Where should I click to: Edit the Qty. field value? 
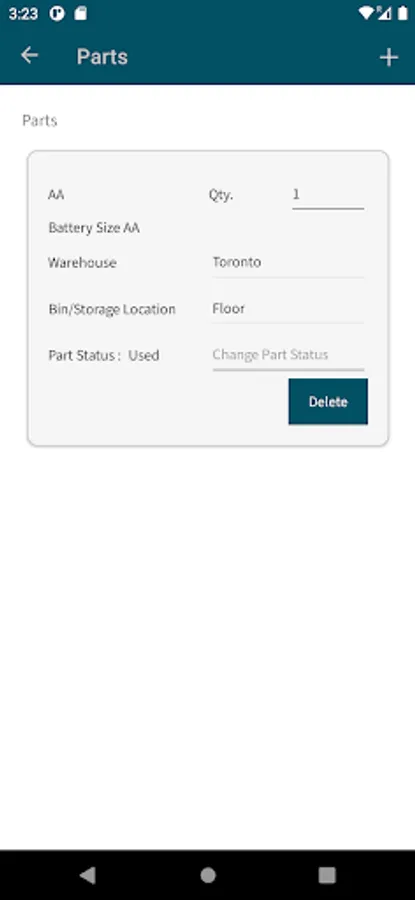pyautogui.click(x=328, y=195)
